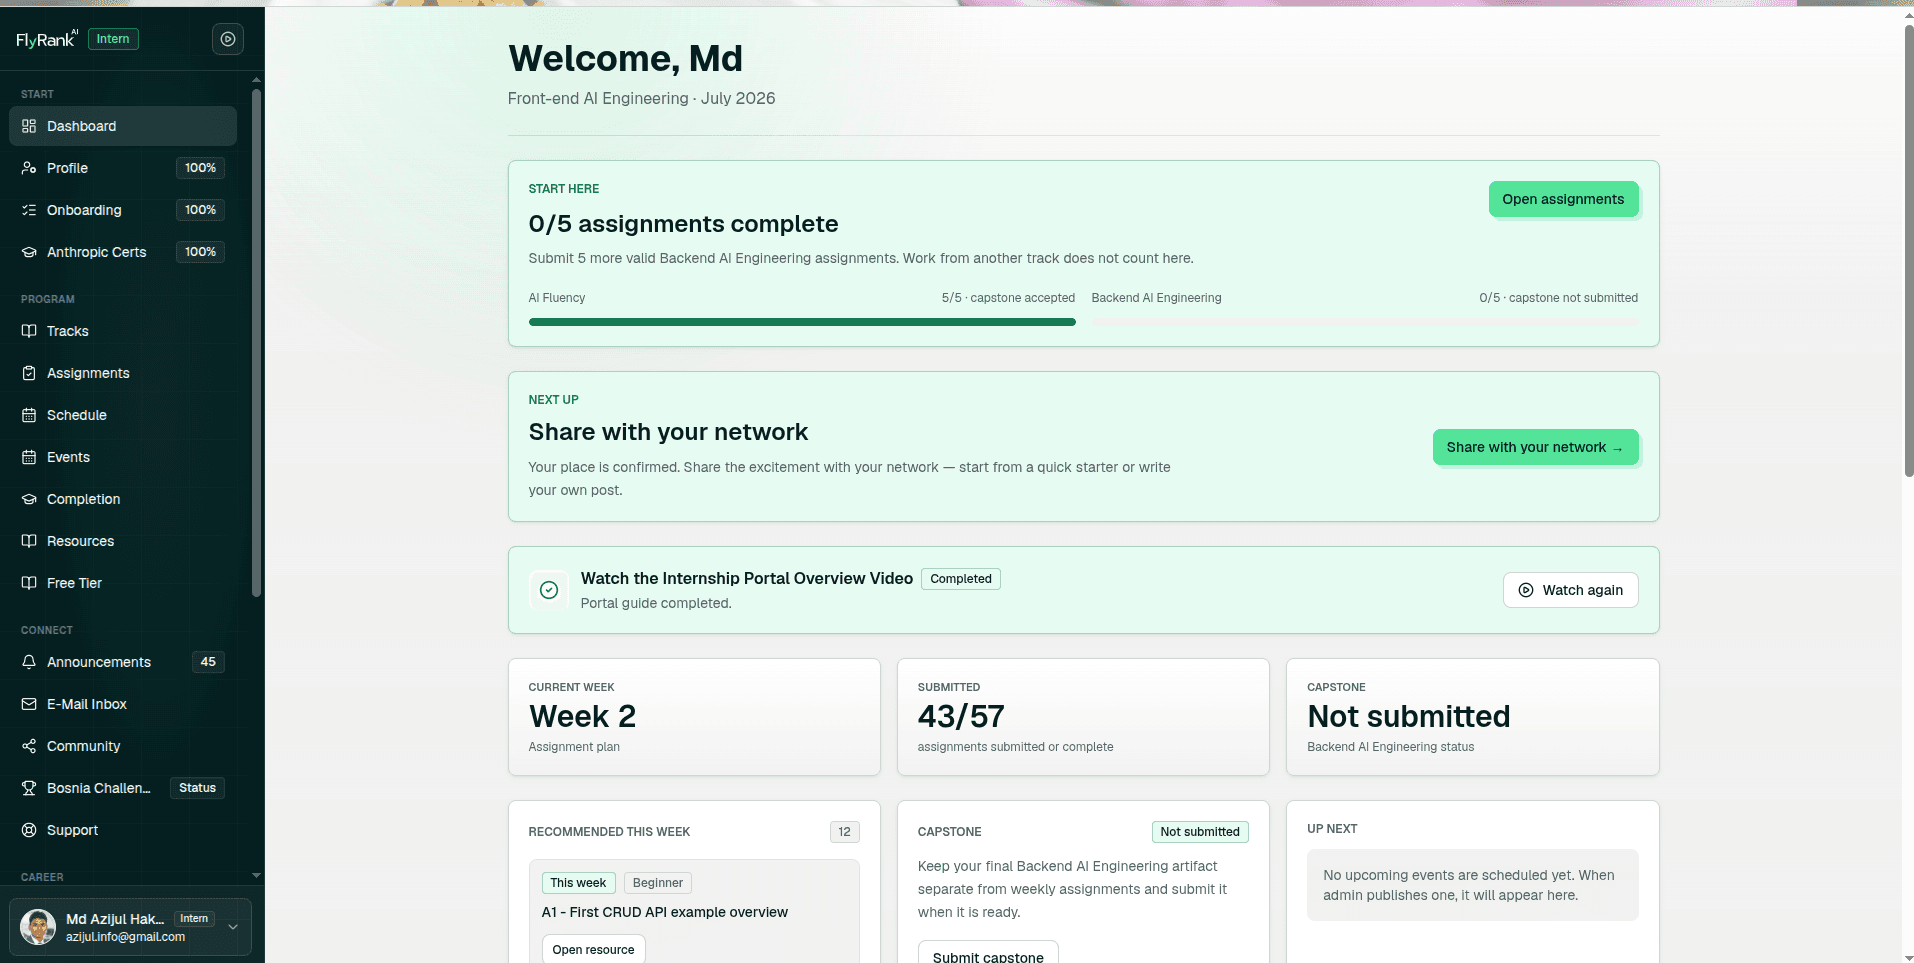1914x963 pixels.
Task: Click the Submit capstone button
Action: point(988,953)
